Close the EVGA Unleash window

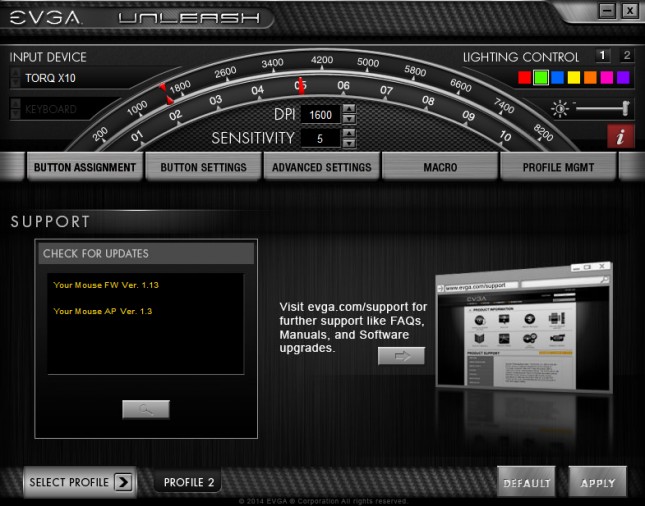(630, 10)
